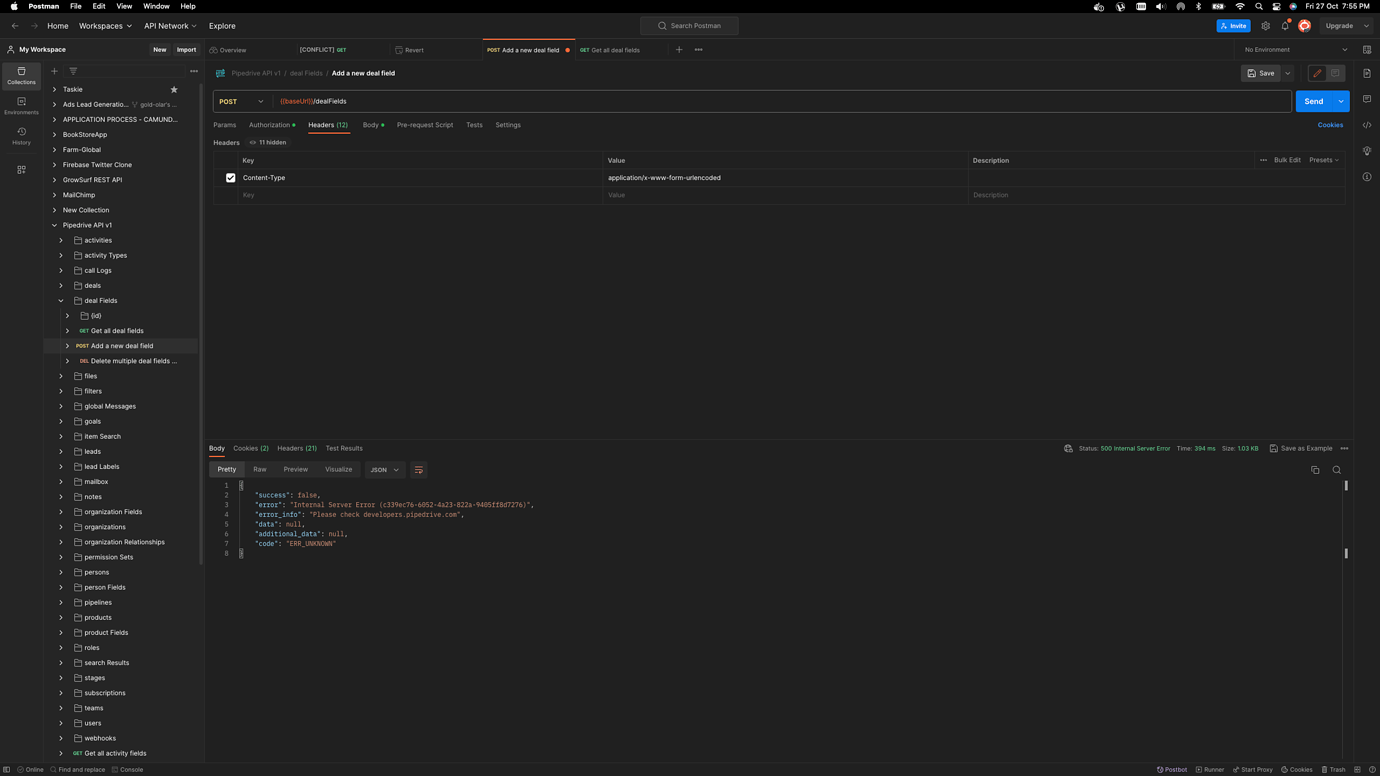The height and width of the screenshot is (776, 1380).
Task: Open sidebar collections more options ellipsis
Action: coord(194,71)
